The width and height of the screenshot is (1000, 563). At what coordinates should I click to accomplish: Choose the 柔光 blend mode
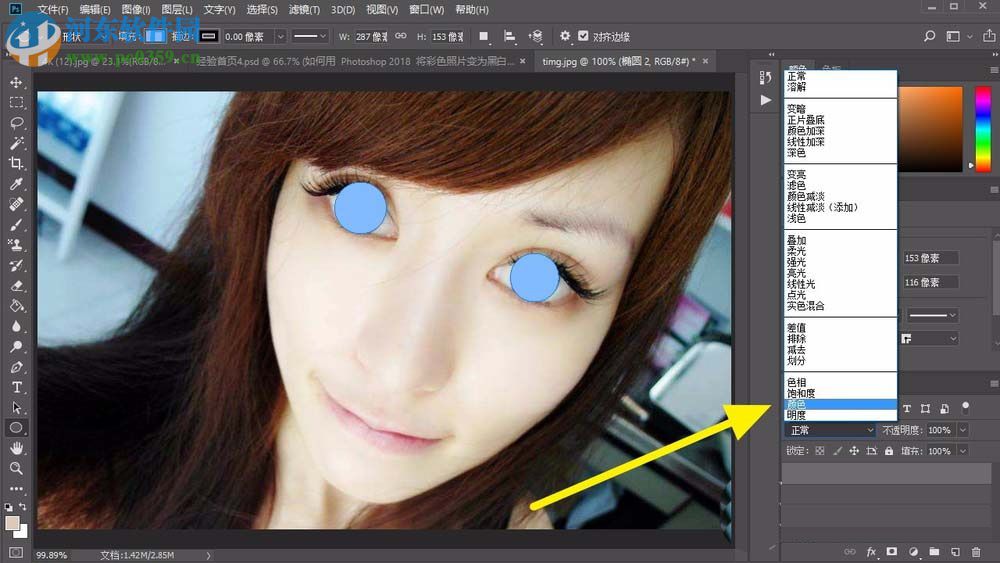click(796, 251)
